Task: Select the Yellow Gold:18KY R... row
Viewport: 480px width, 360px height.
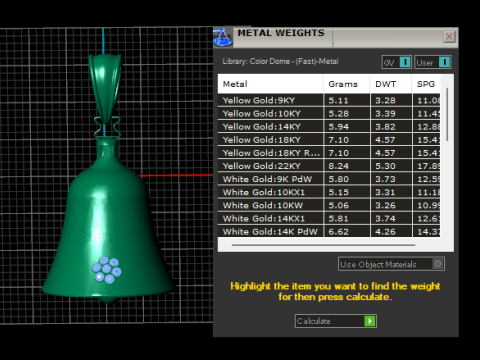Action: [x=329, y=153]
